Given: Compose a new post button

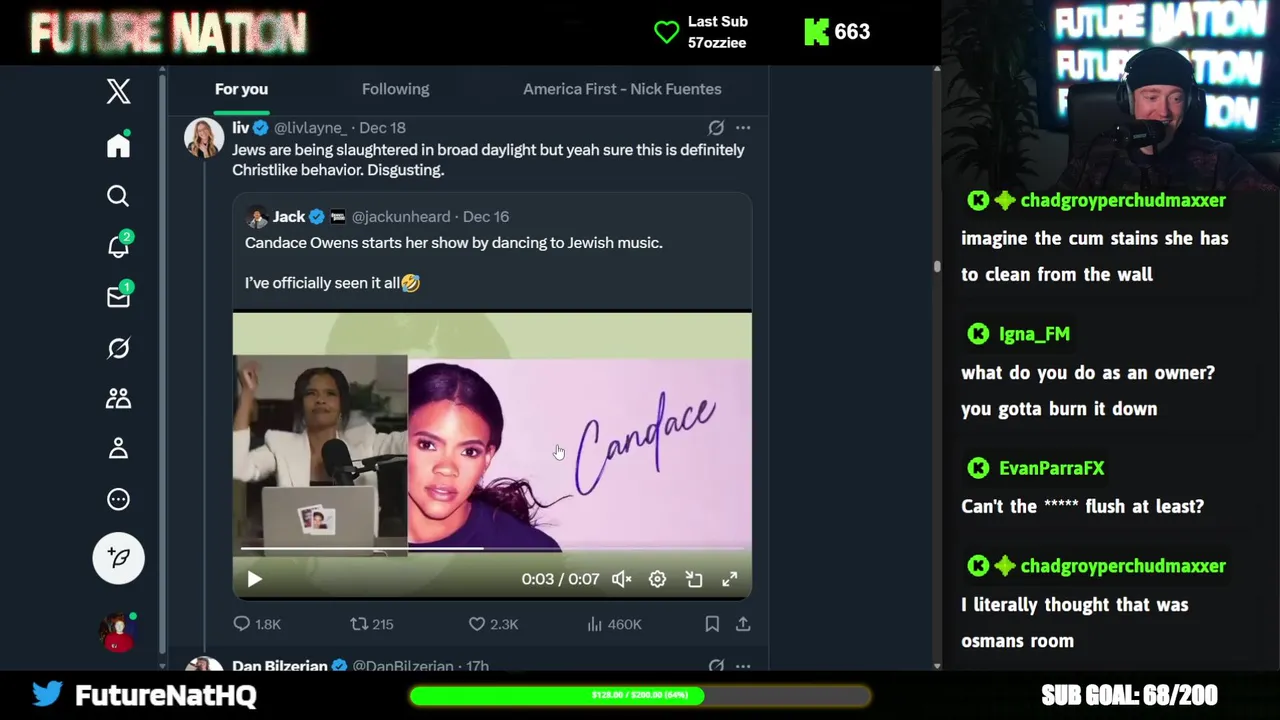Looking at the screenshot, I should tap(118, 558).
